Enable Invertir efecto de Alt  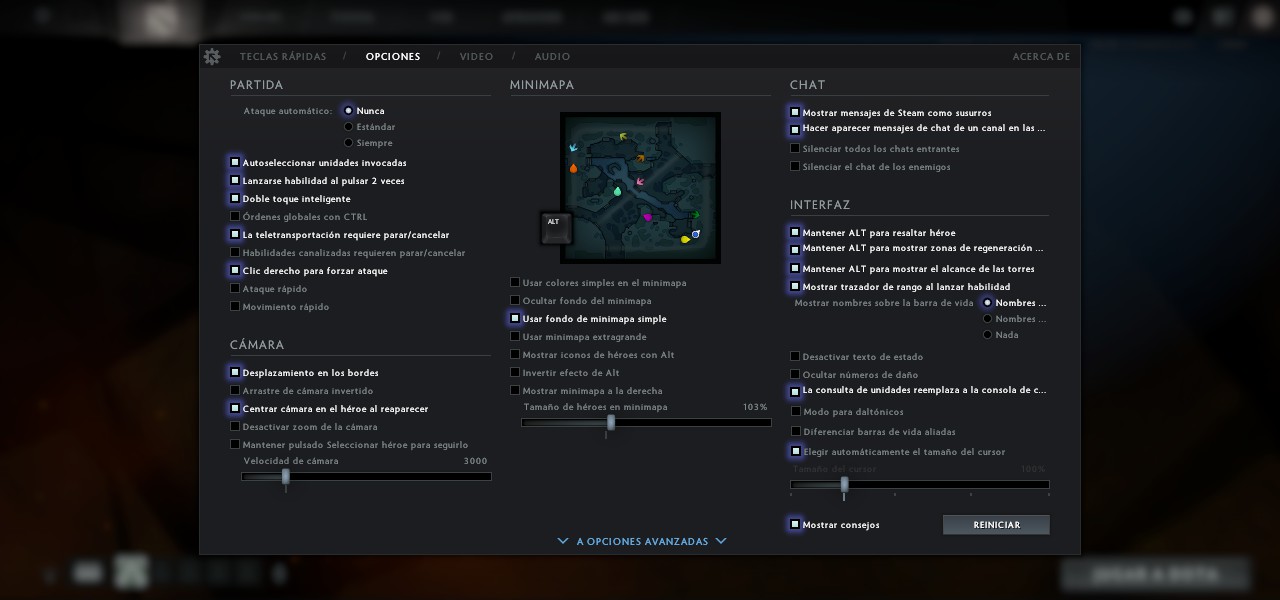pos(515,372)
